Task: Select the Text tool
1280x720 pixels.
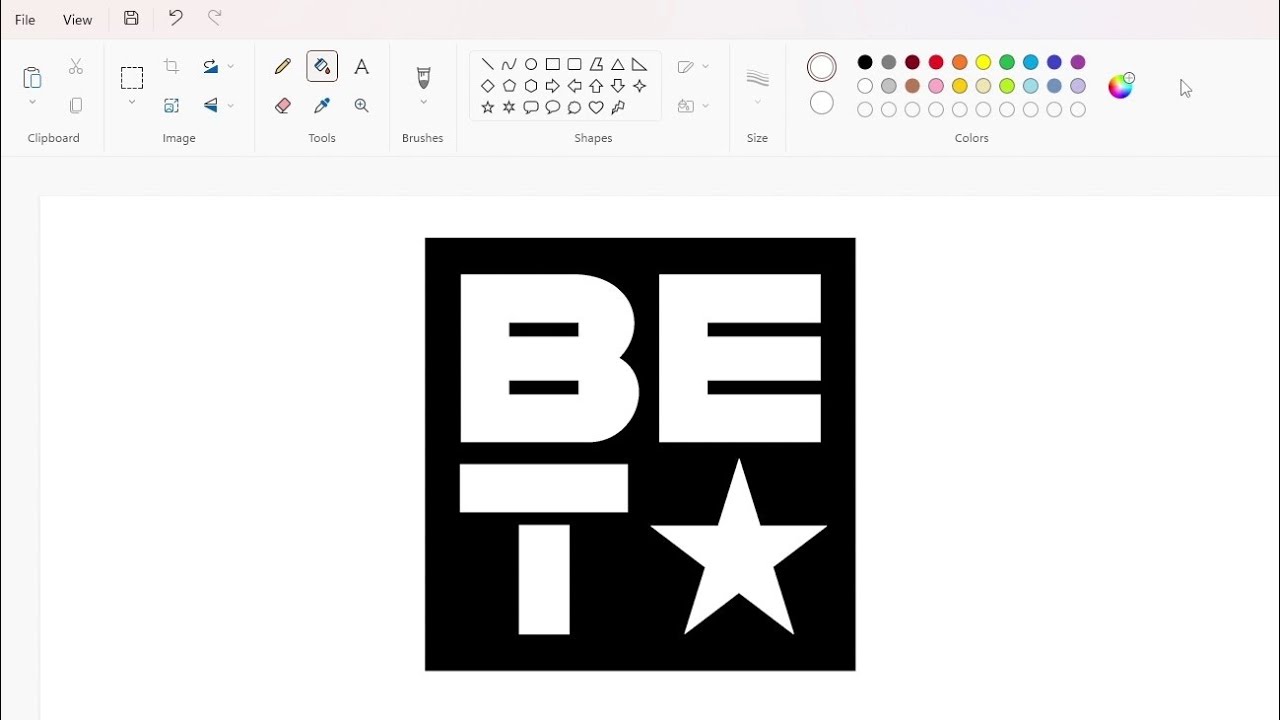Action: pyautogui.click(x=362, y=67)
